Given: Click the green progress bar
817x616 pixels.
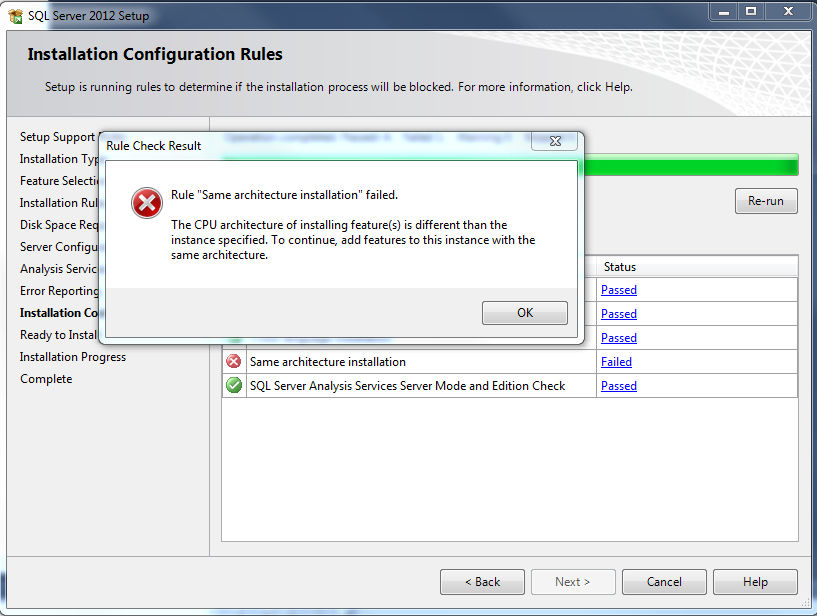Looking at the screenshot, I should pos(691,166).
